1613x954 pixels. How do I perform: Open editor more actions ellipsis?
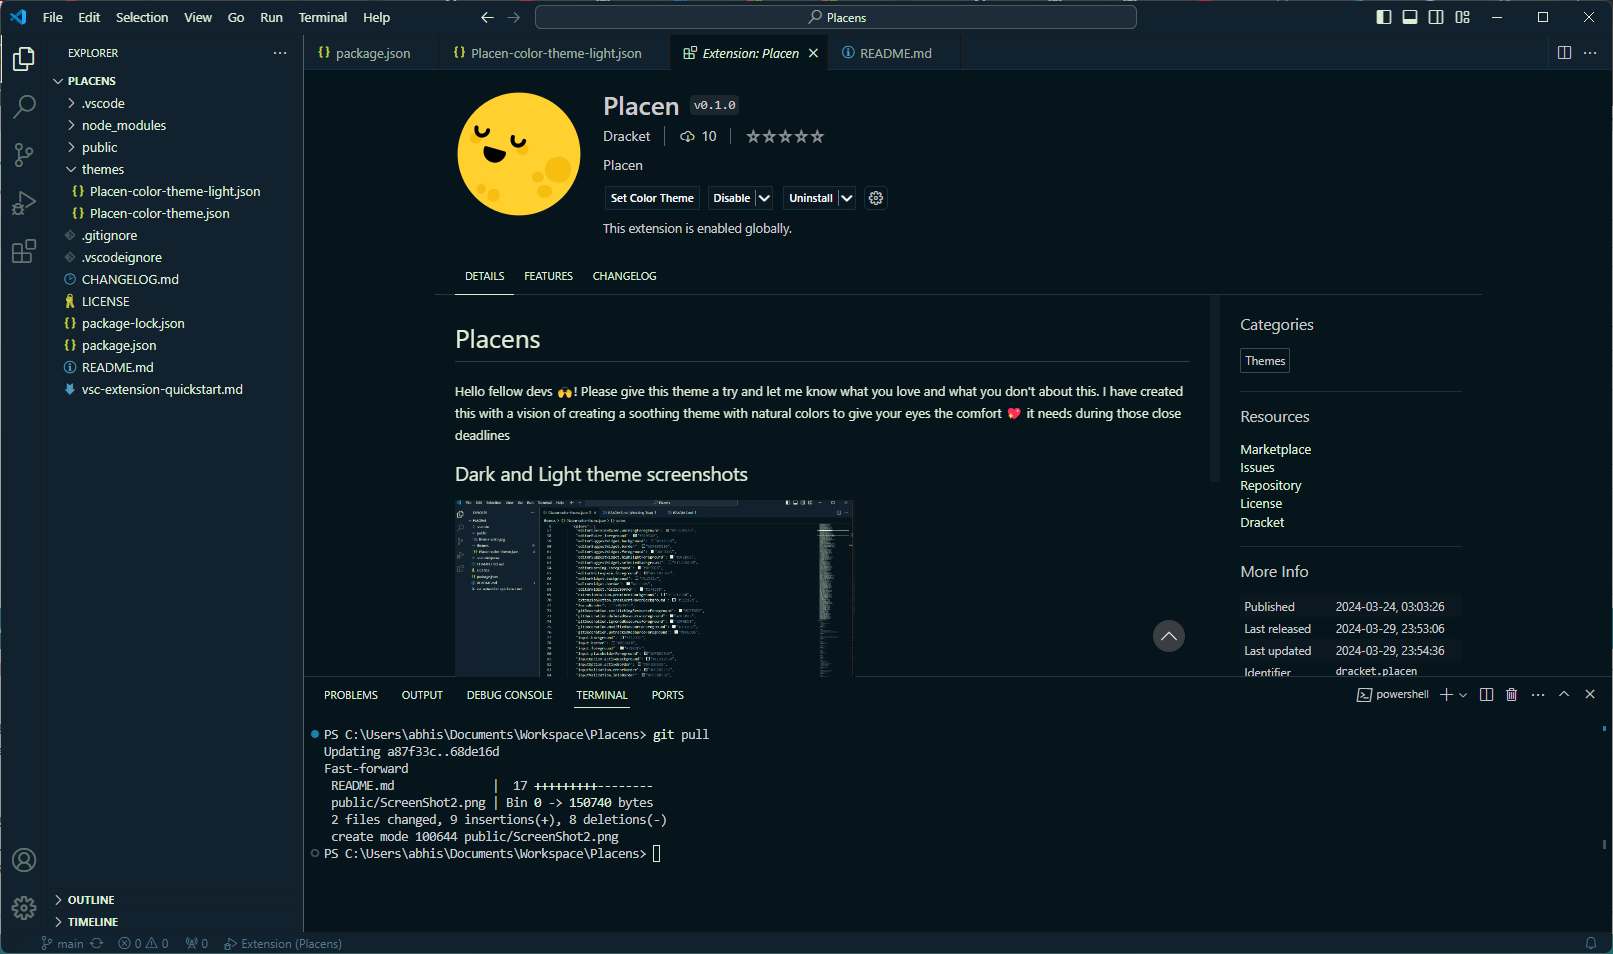(x=1590, y=53)
